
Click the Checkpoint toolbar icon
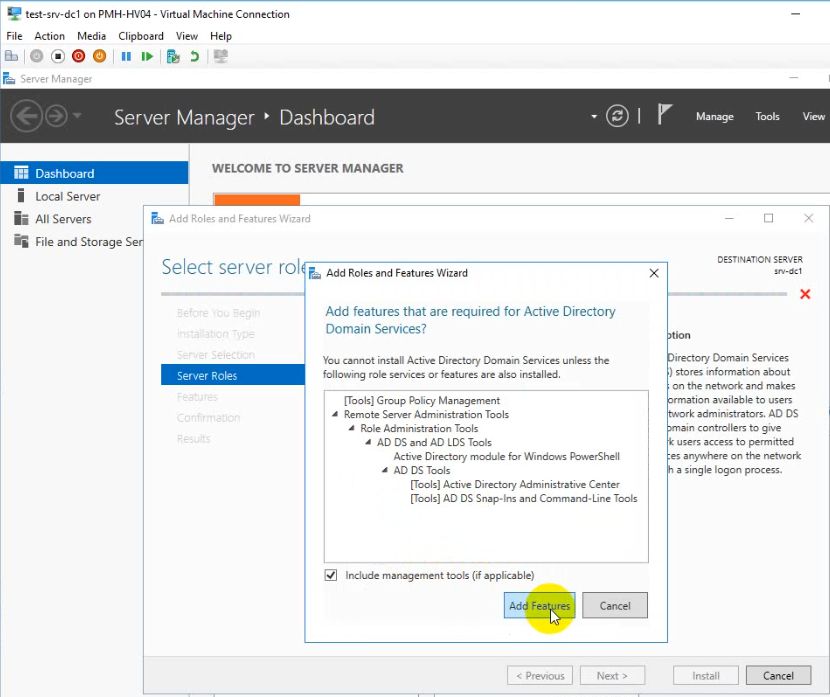click(173, 56)
